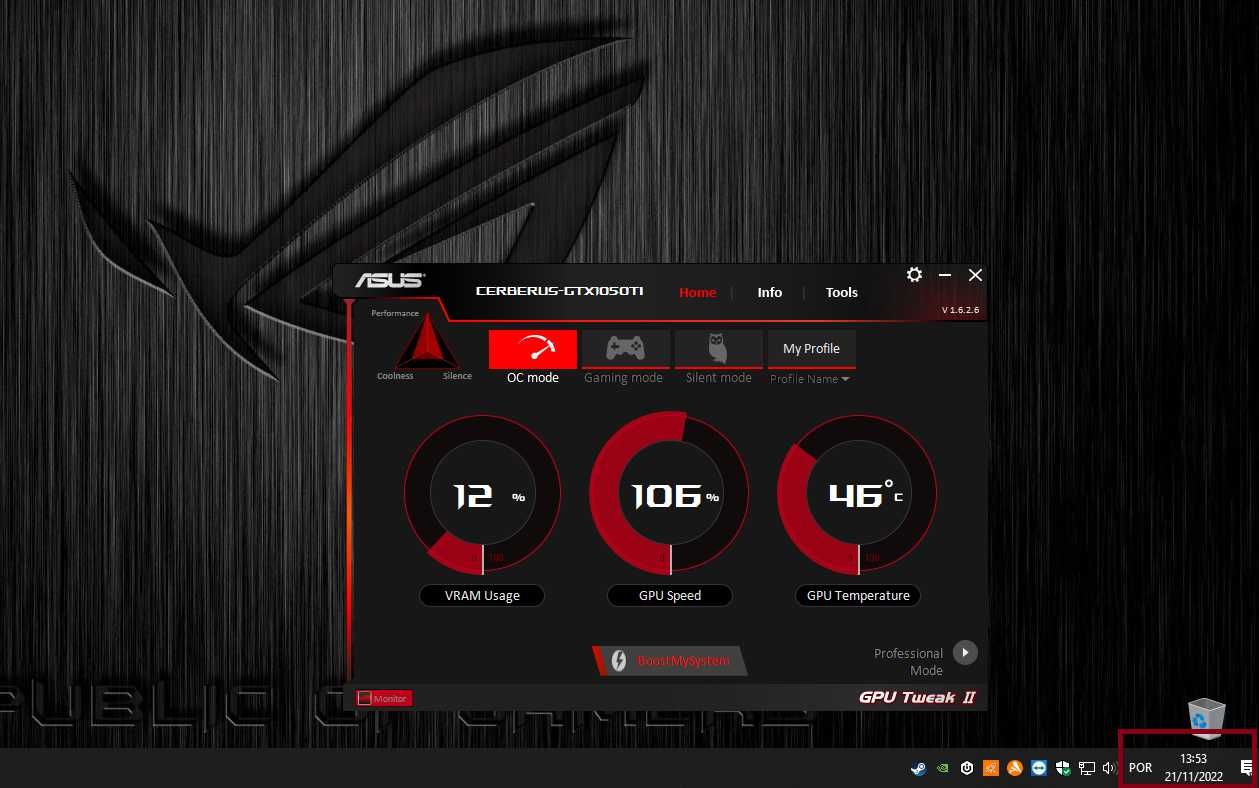Viewport: 1259px width, 788px height.
Task: Change POR input language indicator
Action: coord(1140,768)
